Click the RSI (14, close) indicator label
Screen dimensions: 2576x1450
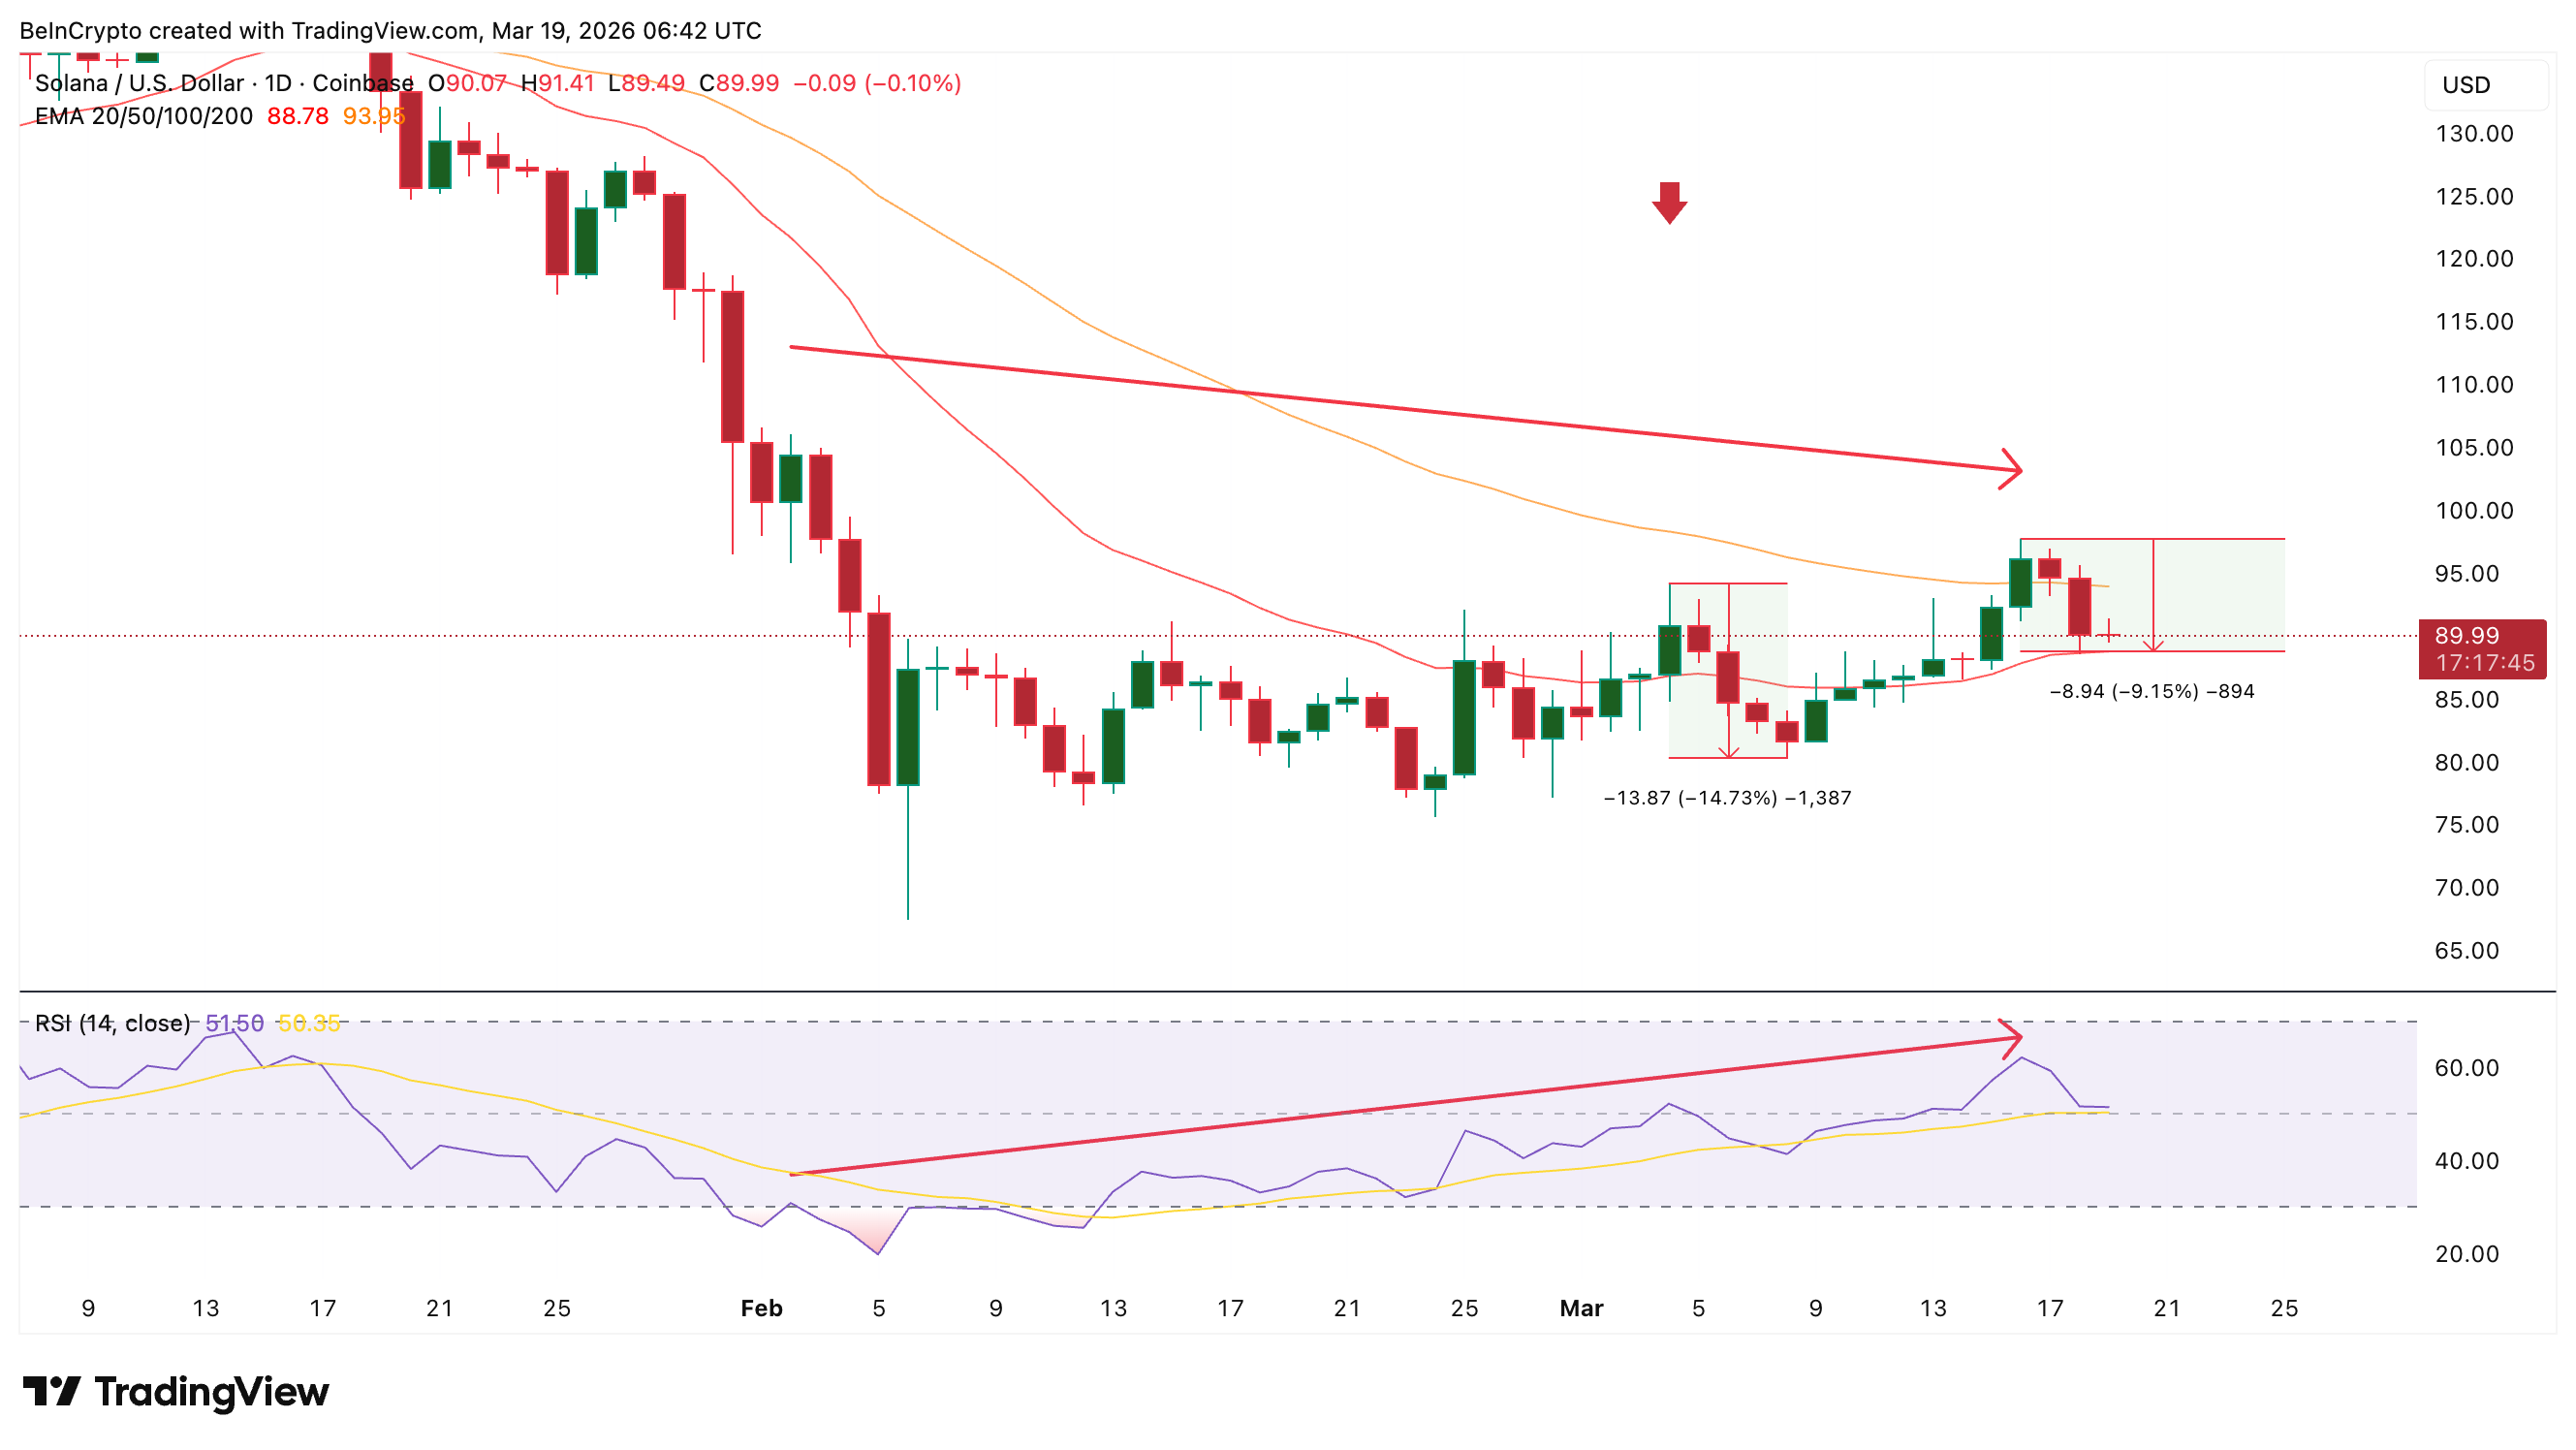click(112, 1023)
